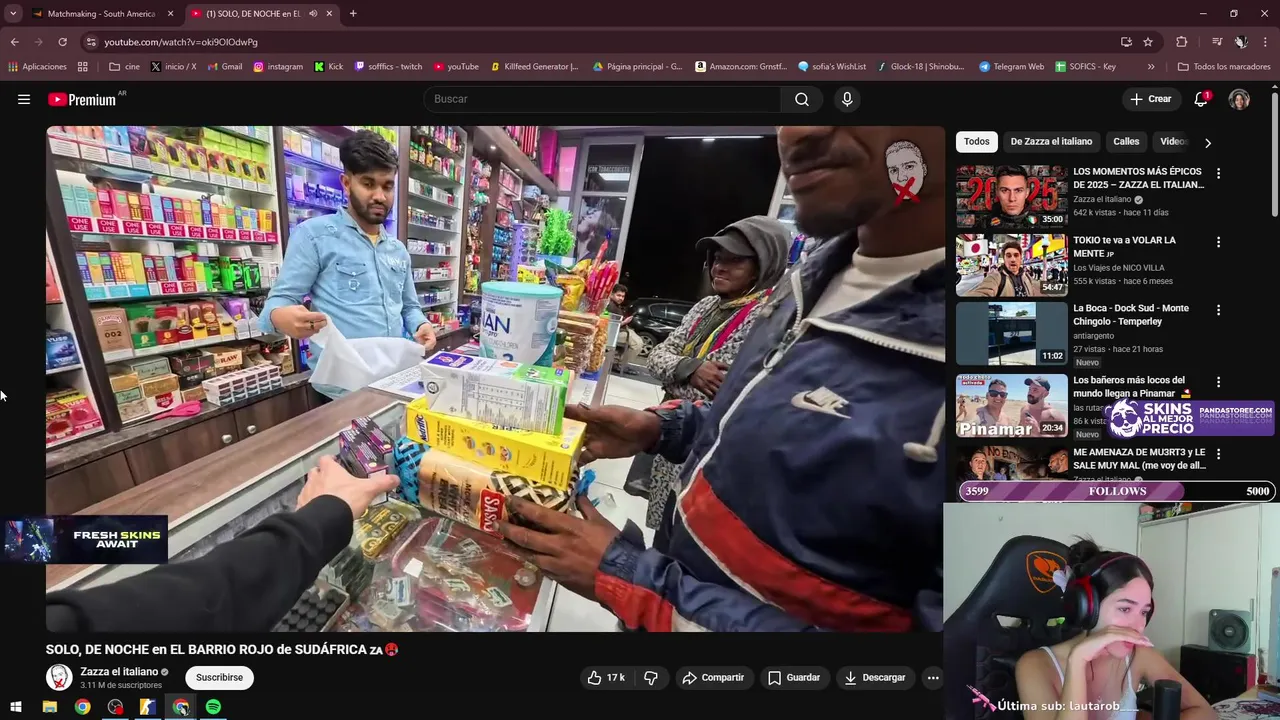Open options for 'ME AMENAZA DE MU3RT3' video
The image size is (1280, 720).
tap(1218, 454)
